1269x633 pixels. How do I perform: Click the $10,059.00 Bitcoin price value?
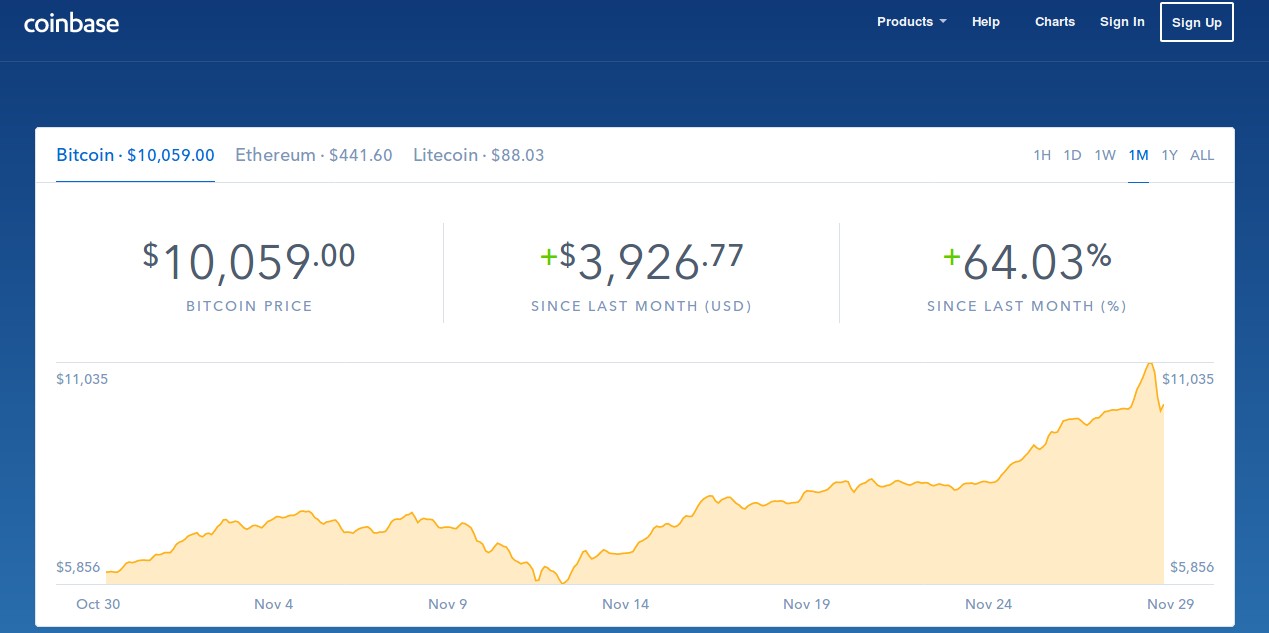pos(249,262)
